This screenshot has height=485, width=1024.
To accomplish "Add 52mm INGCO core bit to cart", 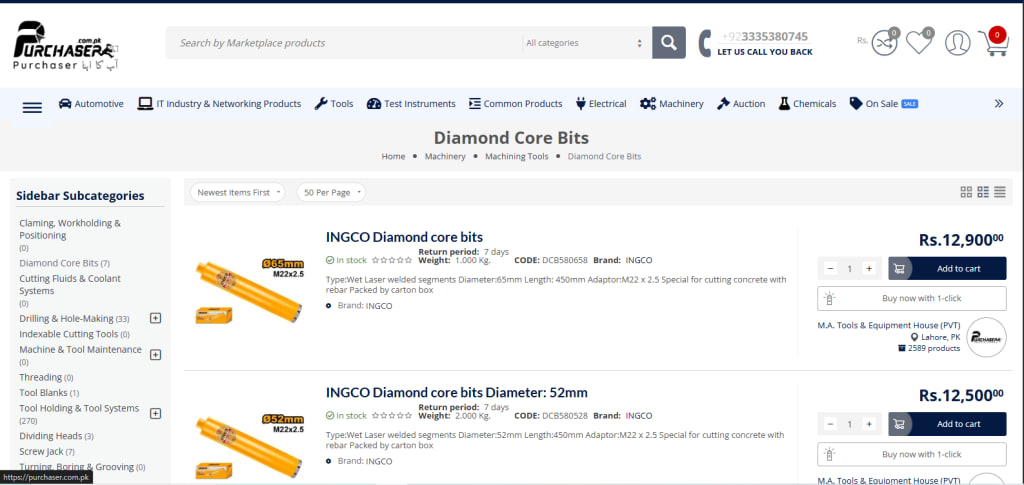I will [x=947, y=424].
